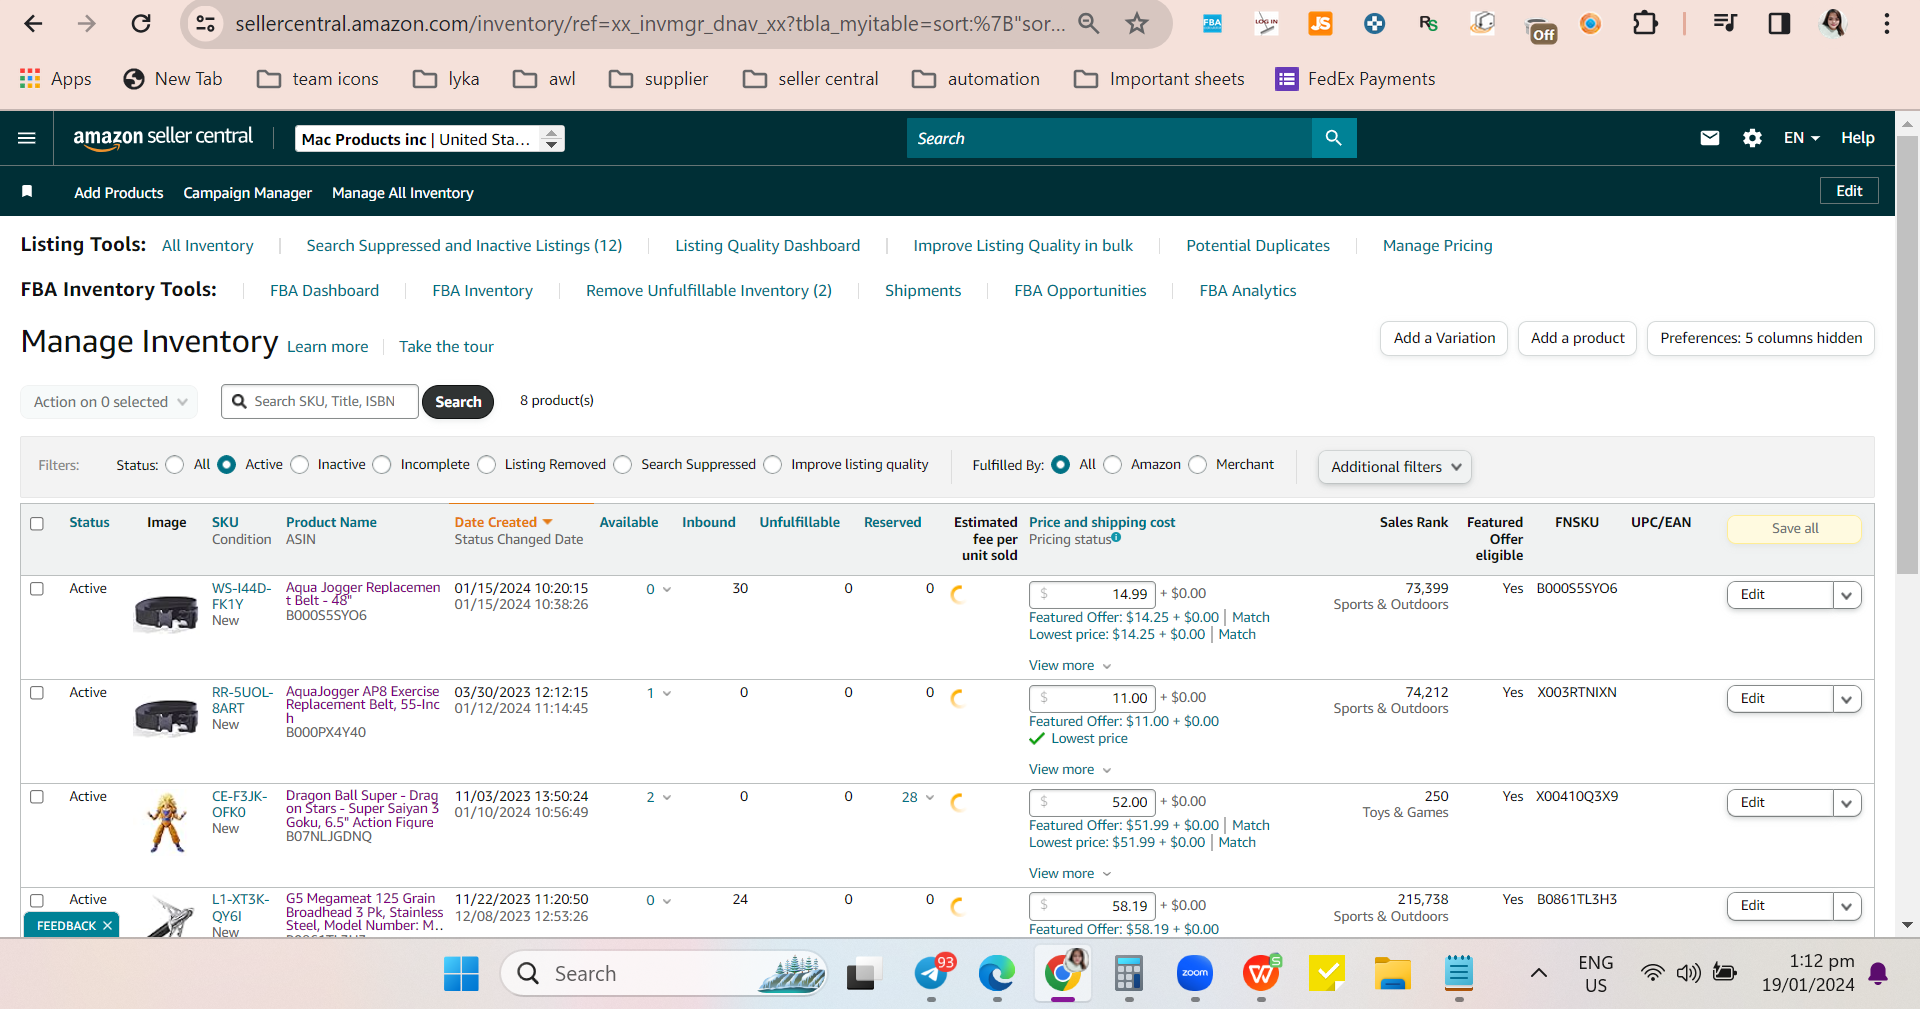Viewport: 1920px width, 1009px height.
Task: Tick checkbox for Aqua Jogger Belt 48" row
Action: (37, 589)
